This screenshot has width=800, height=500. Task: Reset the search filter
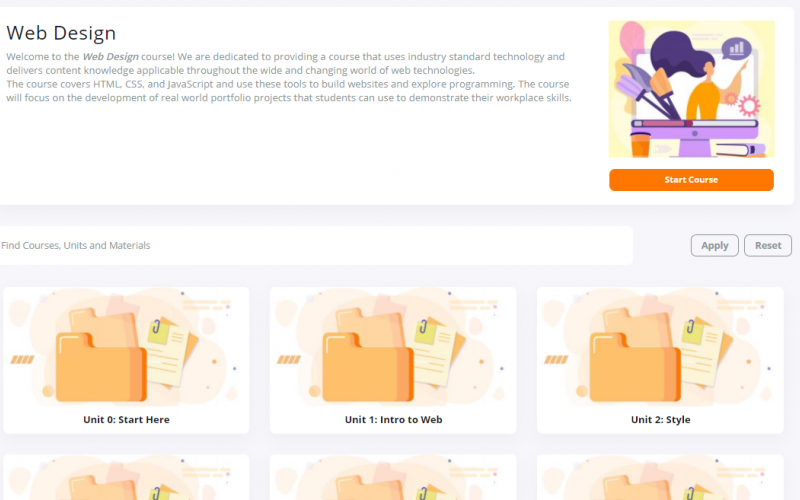(767, 245)
